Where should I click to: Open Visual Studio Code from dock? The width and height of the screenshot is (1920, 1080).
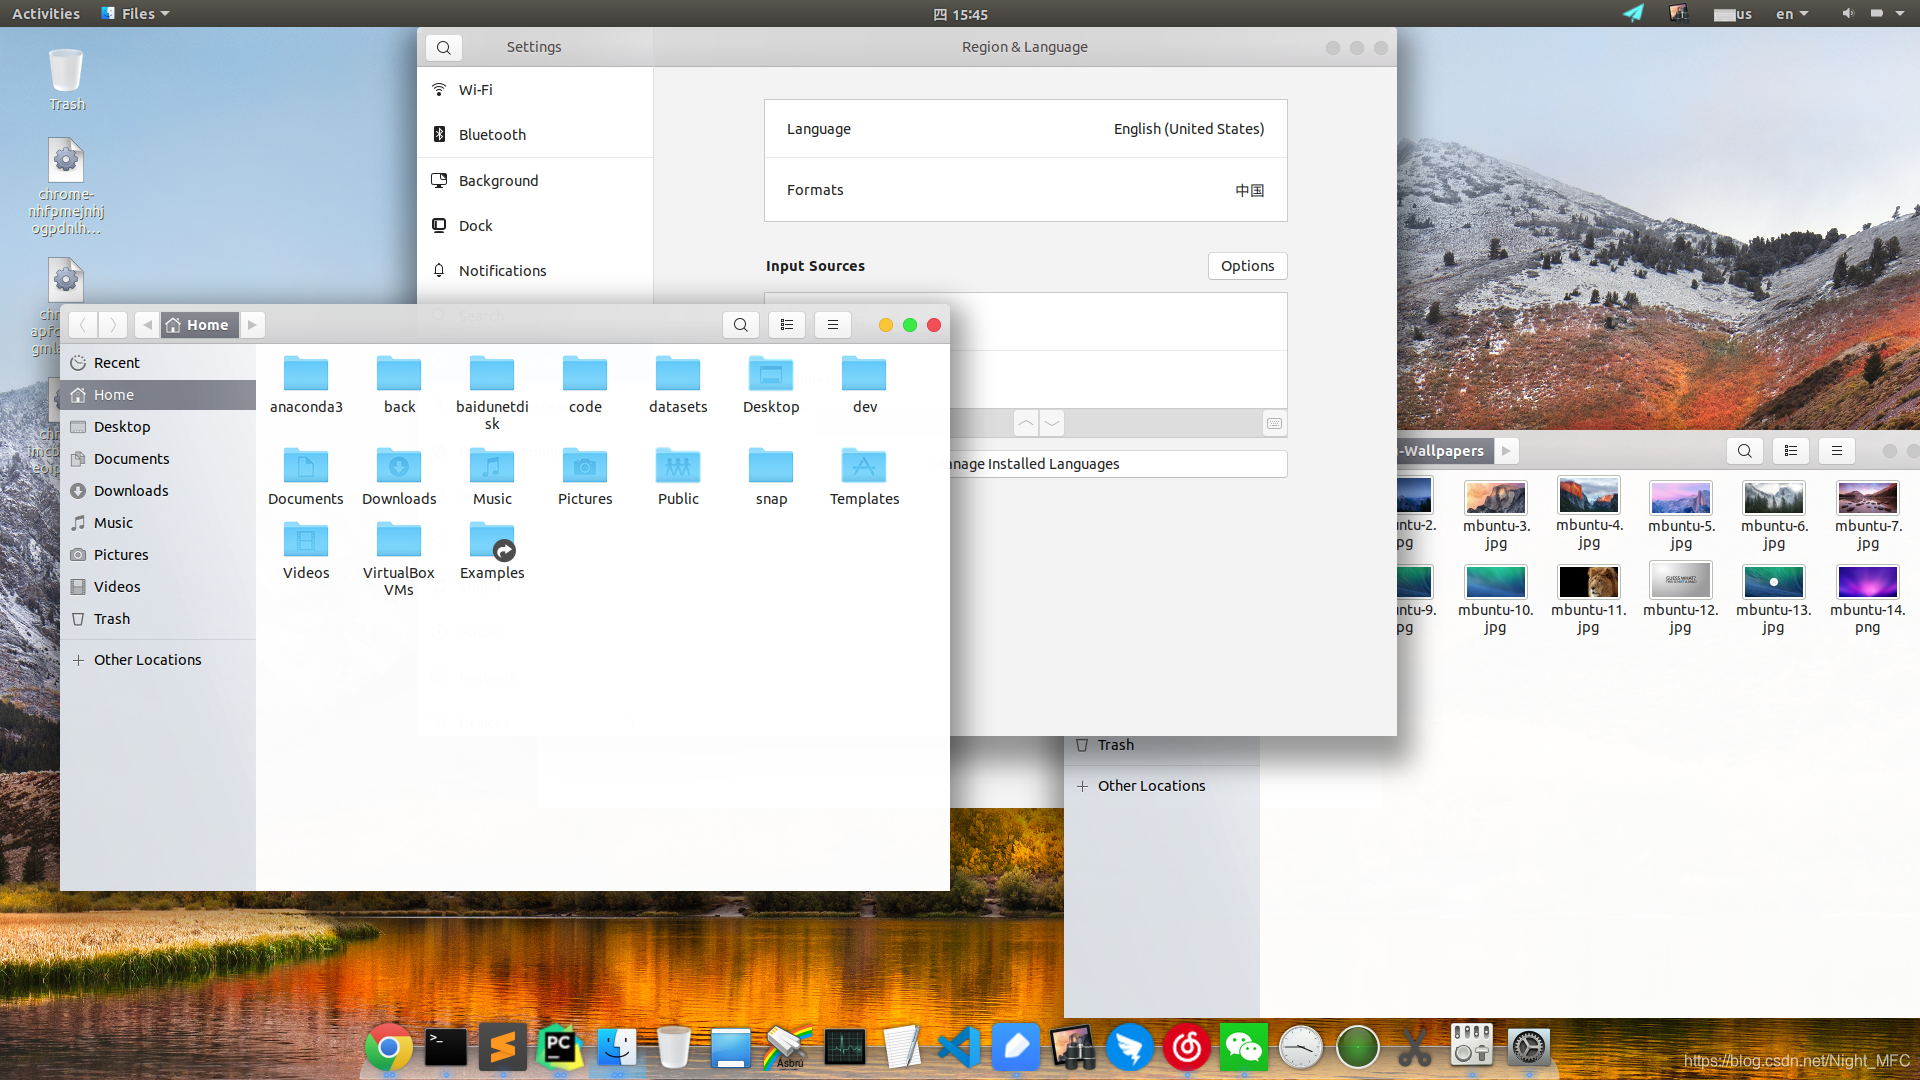tap(958, 1048)
